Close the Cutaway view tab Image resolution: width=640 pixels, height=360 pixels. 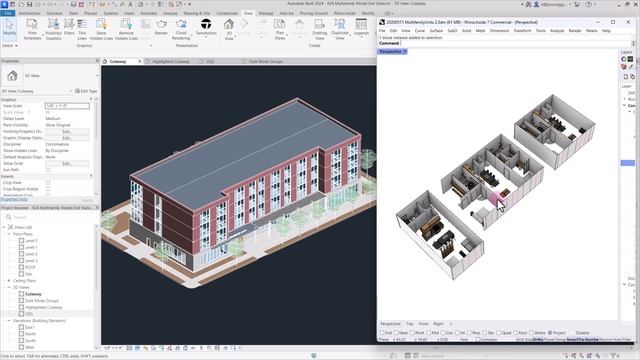click(x=140, y=61)
